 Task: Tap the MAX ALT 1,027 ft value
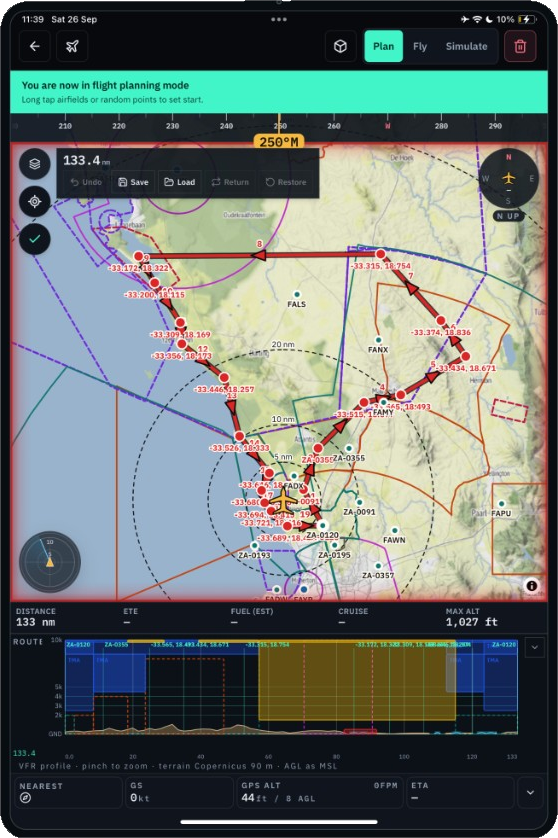(471, 622)
